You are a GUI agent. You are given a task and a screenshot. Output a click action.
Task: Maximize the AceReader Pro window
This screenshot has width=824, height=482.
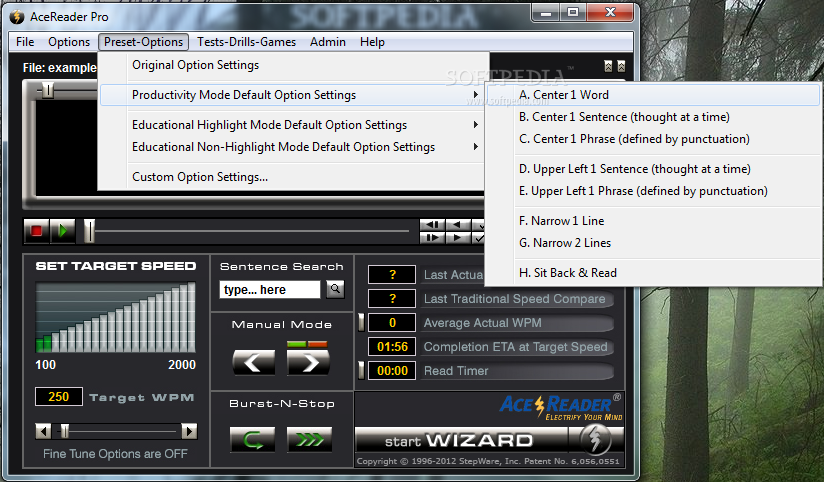click(573, 13)
